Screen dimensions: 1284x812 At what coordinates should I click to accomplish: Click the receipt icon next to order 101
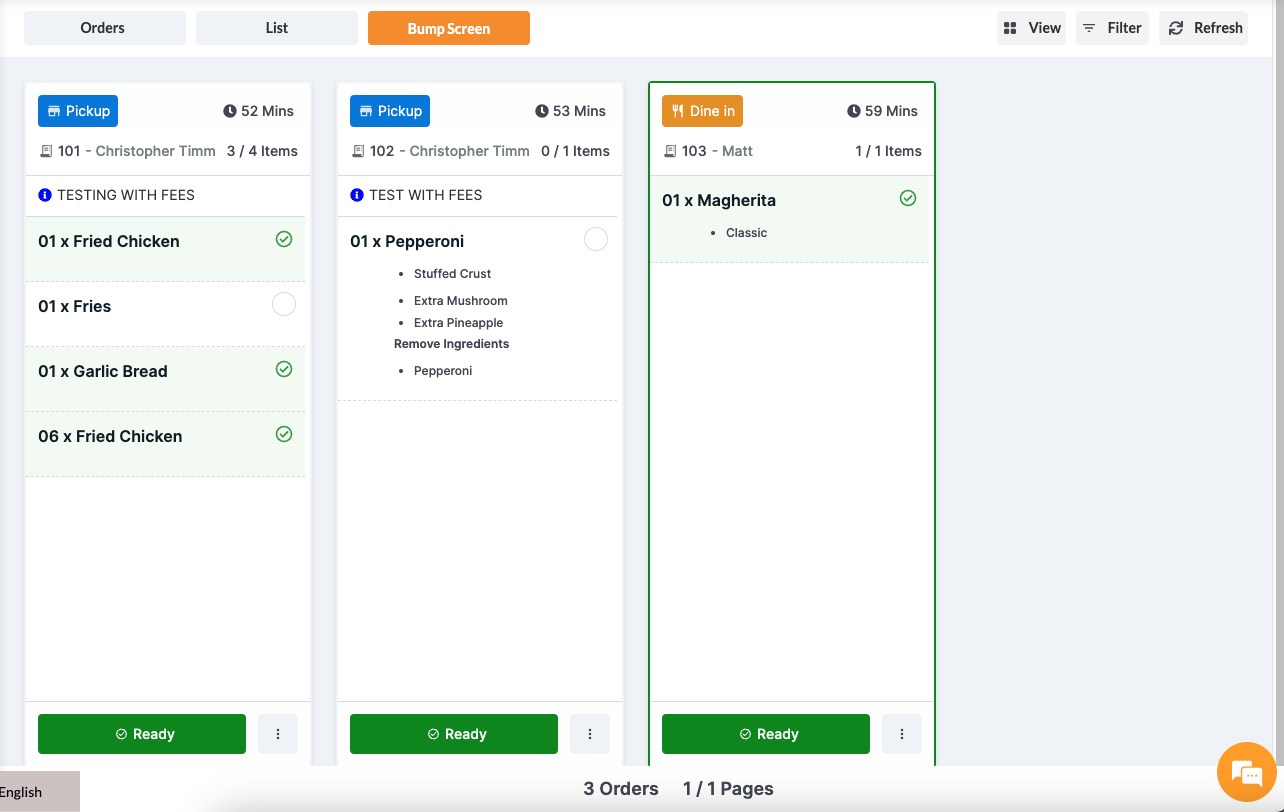coord(45,151)
